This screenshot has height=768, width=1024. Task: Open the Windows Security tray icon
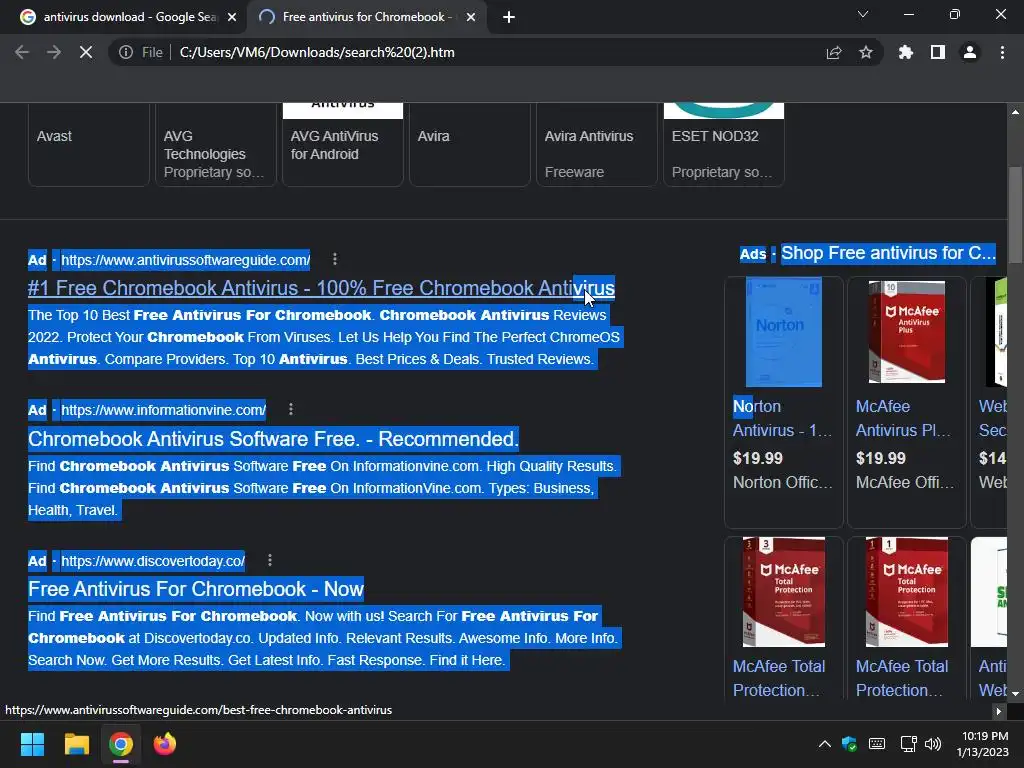(849, 744)
